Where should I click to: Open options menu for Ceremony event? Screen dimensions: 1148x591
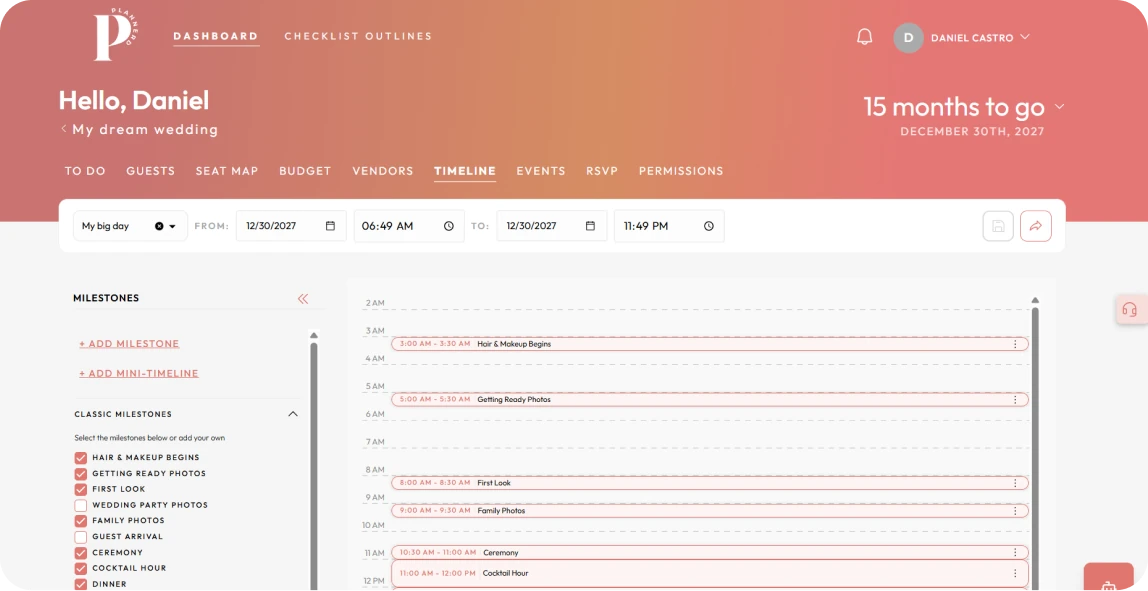click(1015, 553)
